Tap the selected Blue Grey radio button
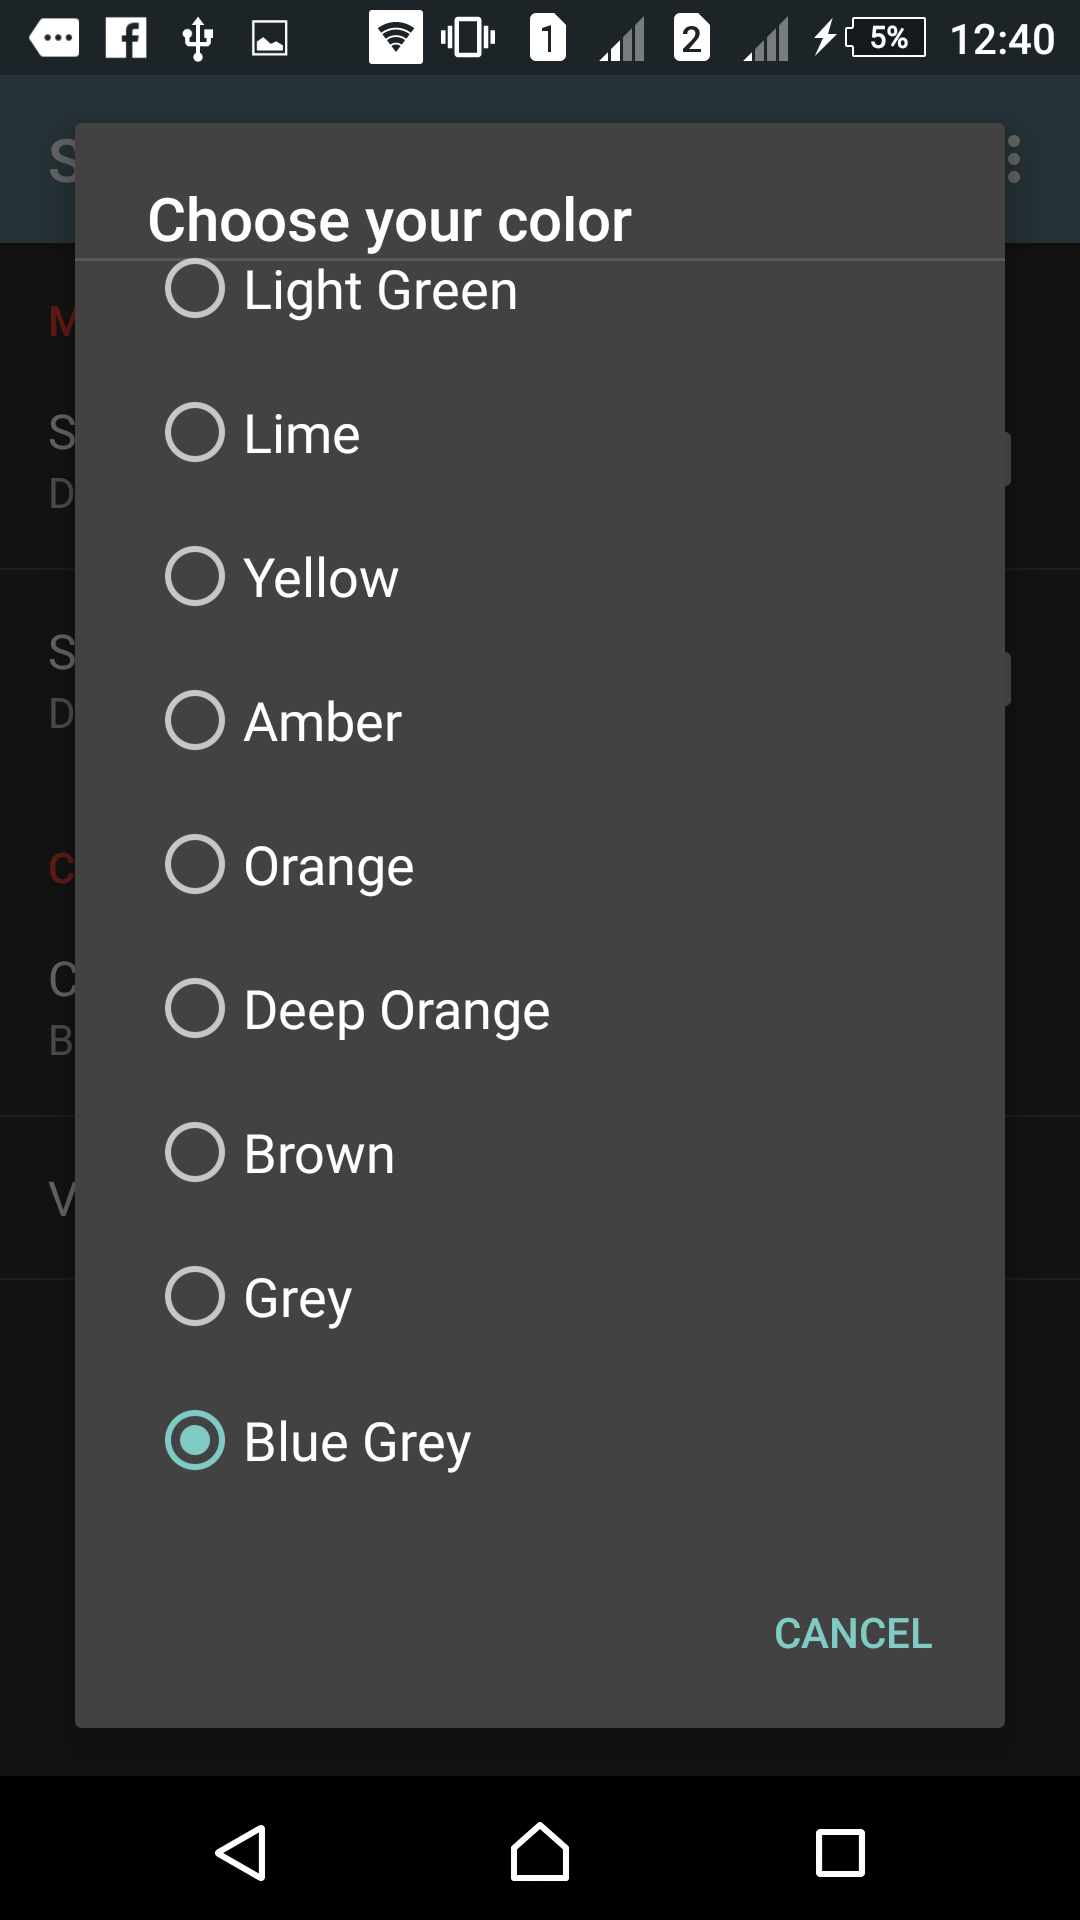This screenshot has height=1920, width=1080. coord(195,1440)
